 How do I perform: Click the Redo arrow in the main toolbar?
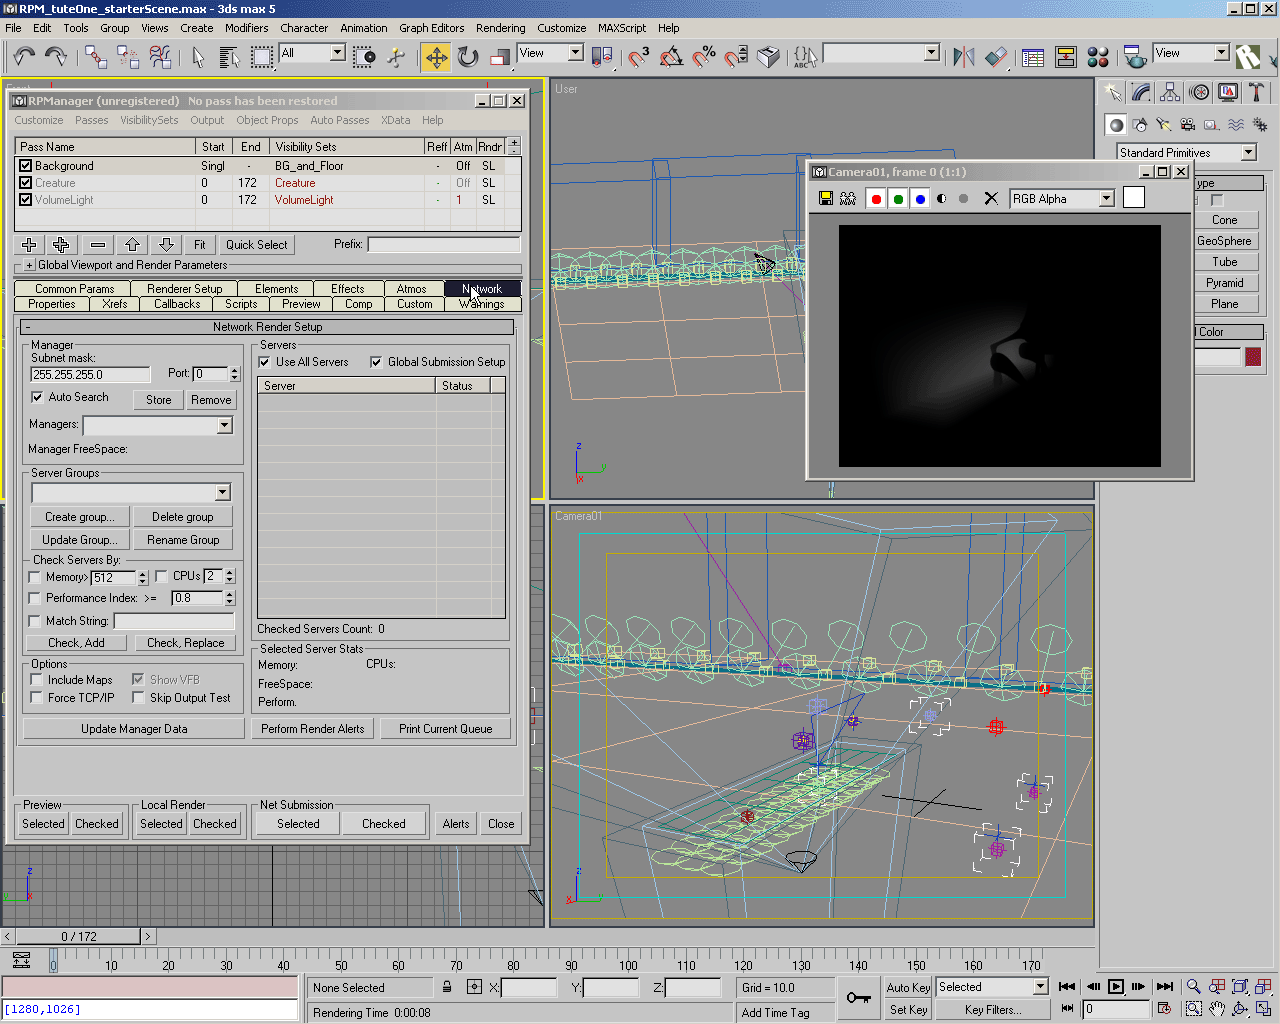coord(56,56)
